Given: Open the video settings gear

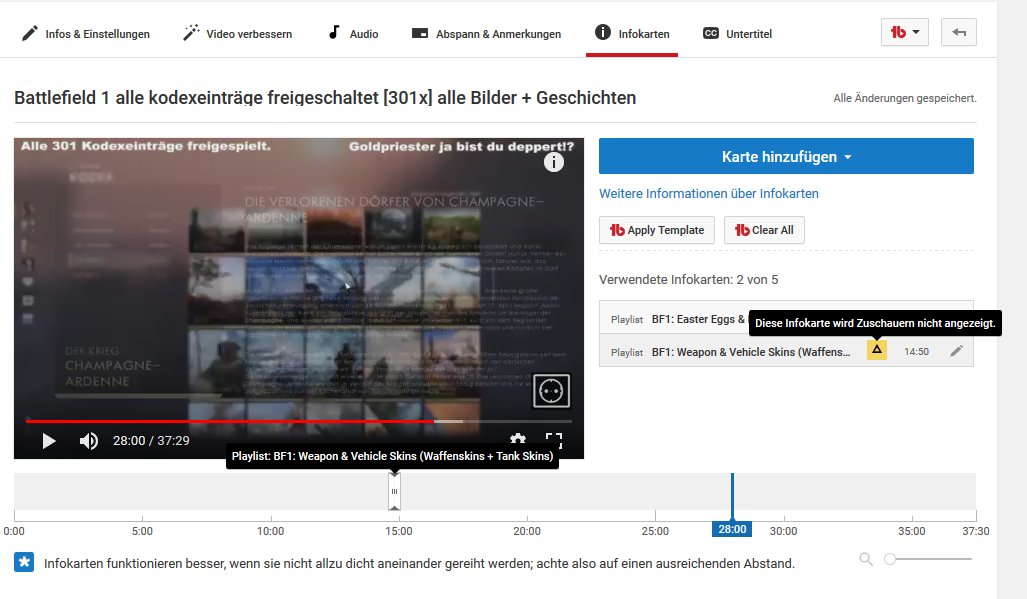Looking at the screenshot, I should [518, 439].
